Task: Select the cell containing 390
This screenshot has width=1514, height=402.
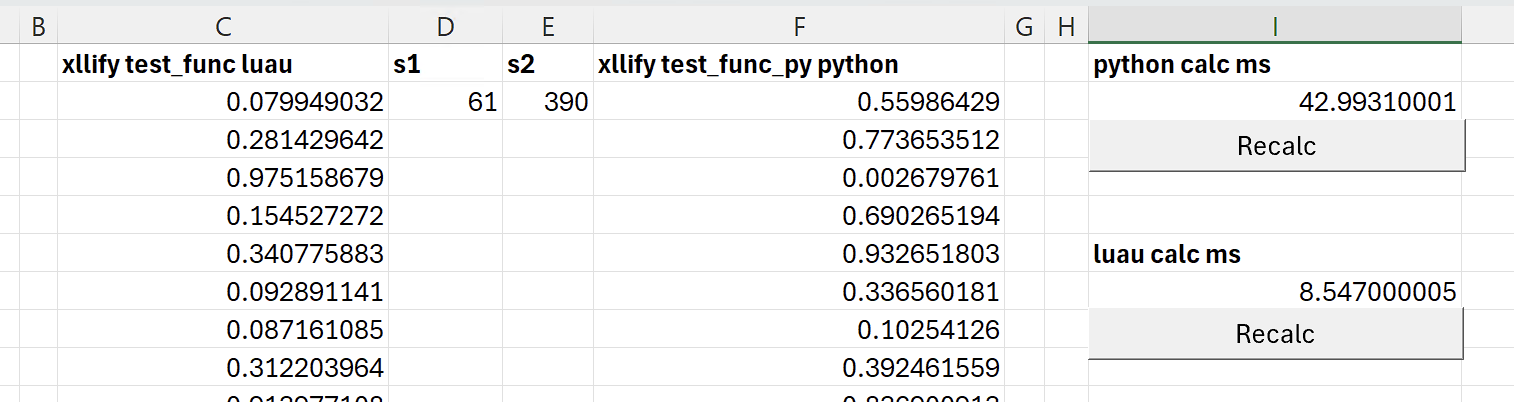Action: pyautogui.click(x=548, y=101)
